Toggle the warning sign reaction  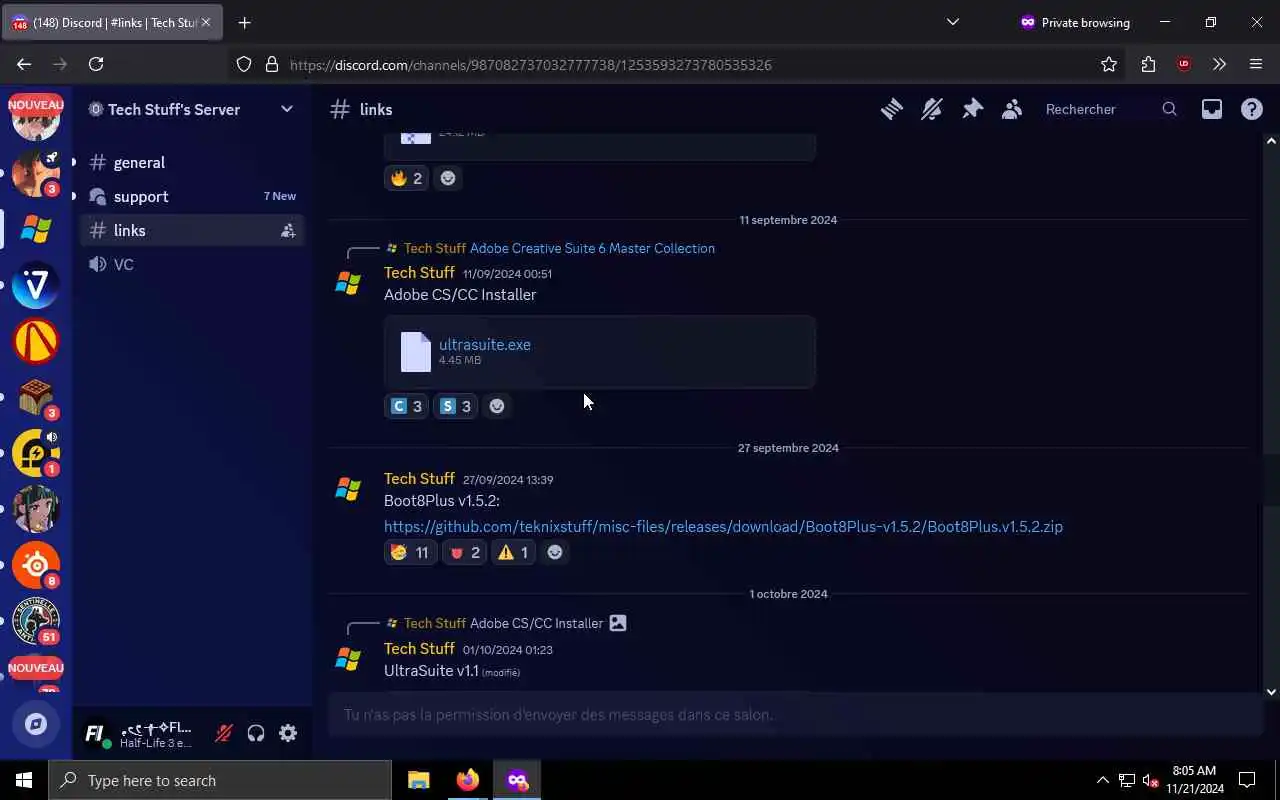pyautogui.click(x=514, y=552)
